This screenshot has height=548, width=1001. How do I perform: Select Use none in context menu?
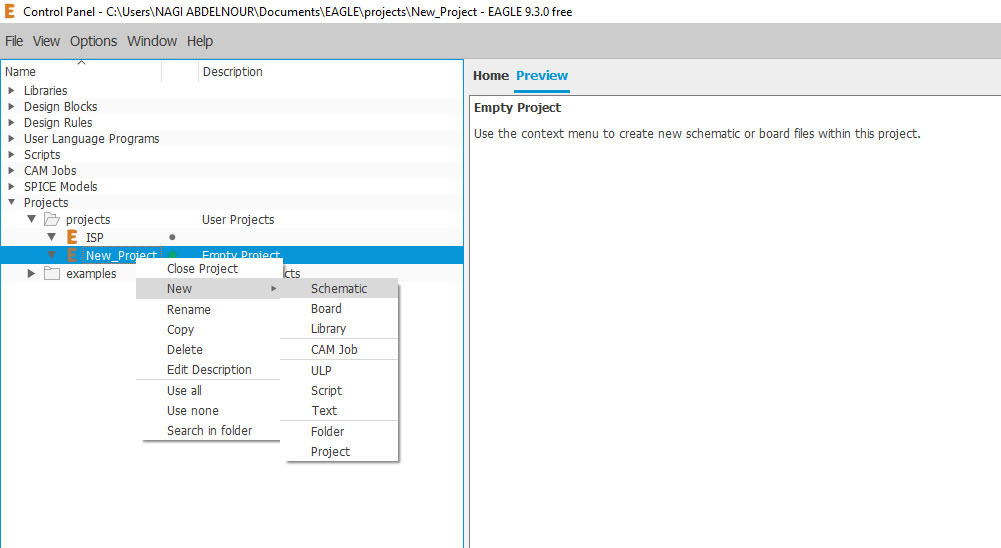coord(209,411)
